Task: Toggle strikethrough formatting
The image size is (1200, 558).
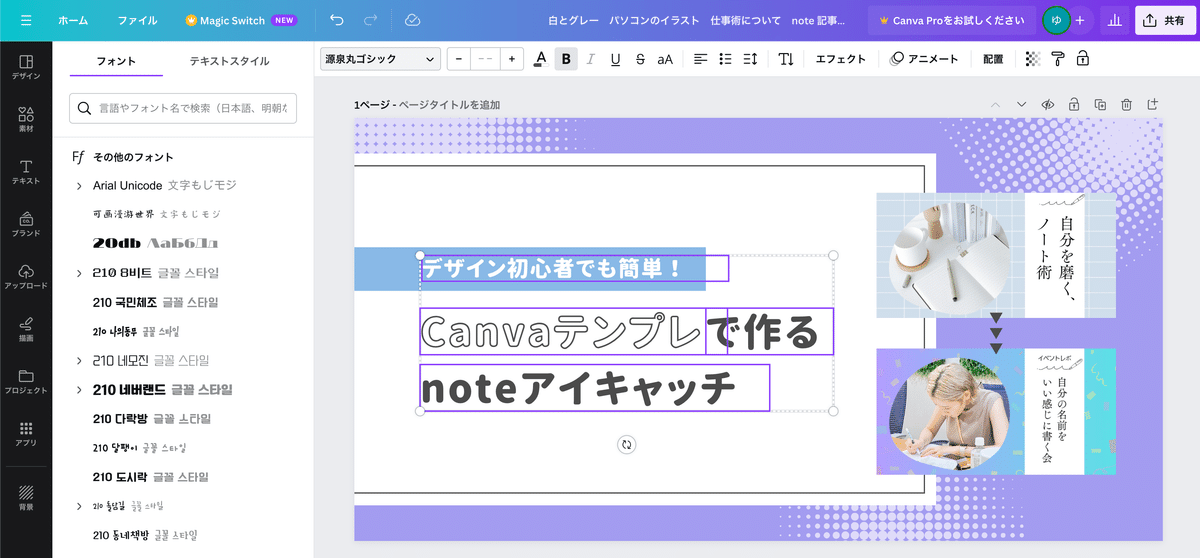Action: coord(640,59)
